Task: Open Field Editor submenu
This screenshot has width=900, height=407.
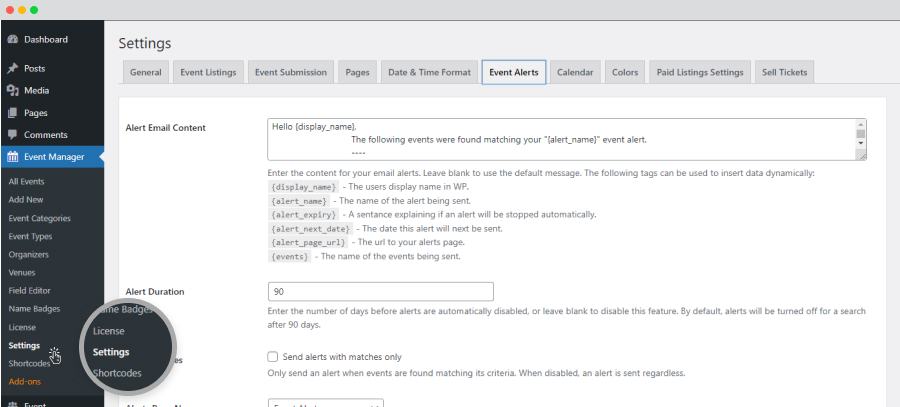Action: pos(29,290)
